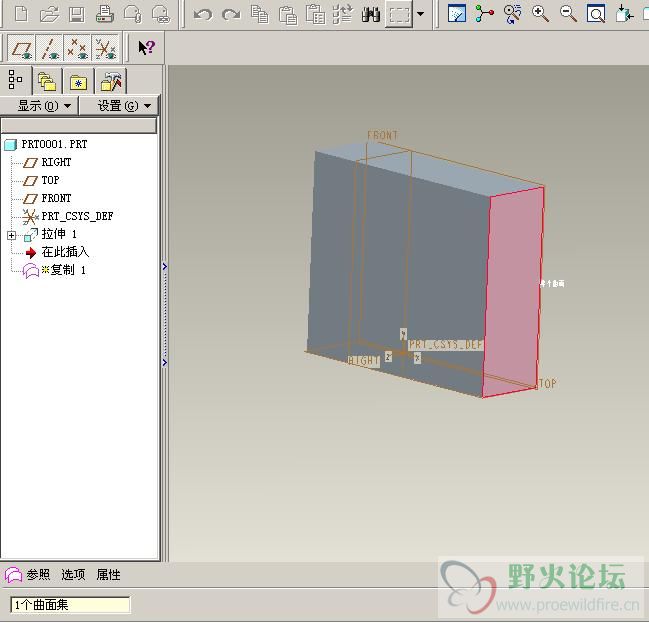Screen dimensions: 649x623
Task: Open a file with the Open folder icon
Action: [49, 14]
